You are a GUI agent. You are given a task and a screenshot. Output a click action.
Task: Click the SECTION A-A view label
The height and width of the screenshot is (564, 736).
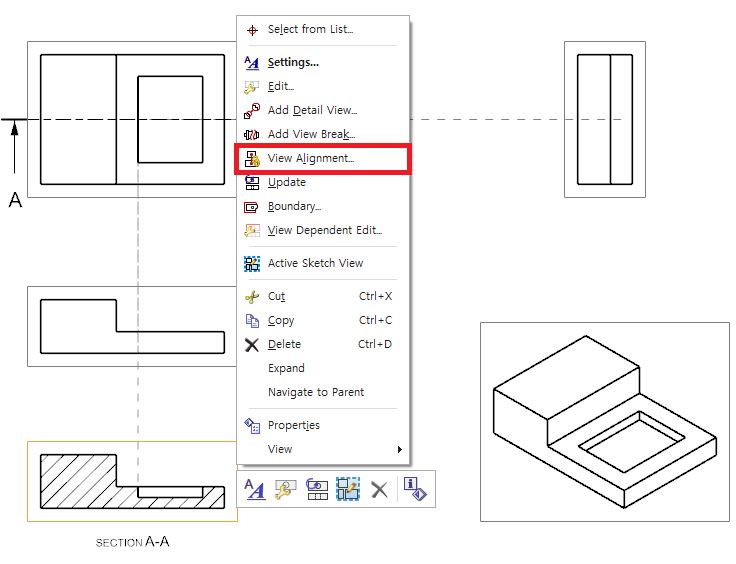[132, 542]
